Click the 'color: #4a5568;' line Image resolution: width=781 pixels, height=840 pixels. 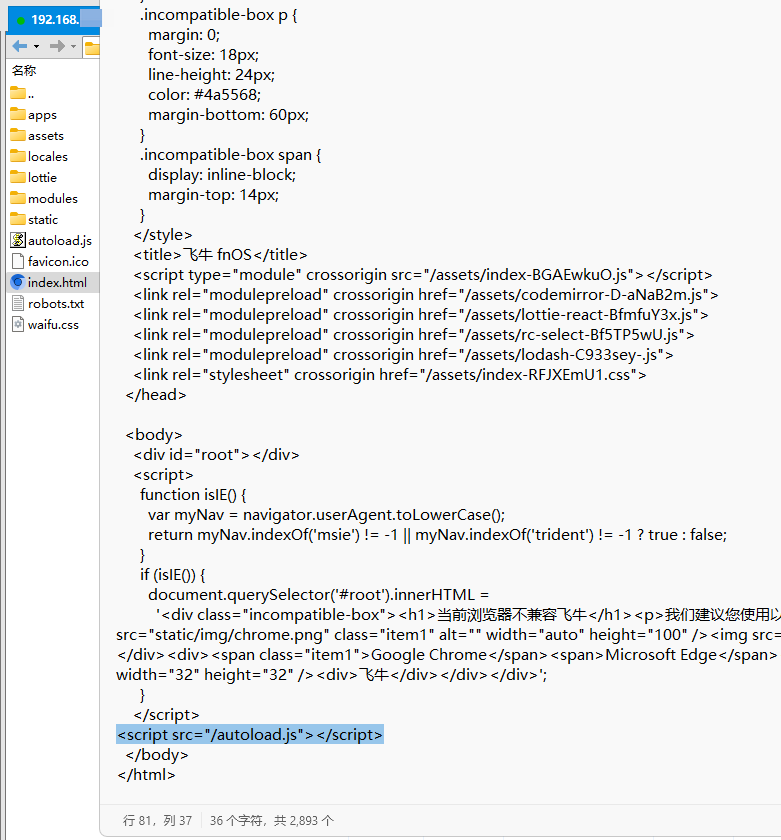205,95
